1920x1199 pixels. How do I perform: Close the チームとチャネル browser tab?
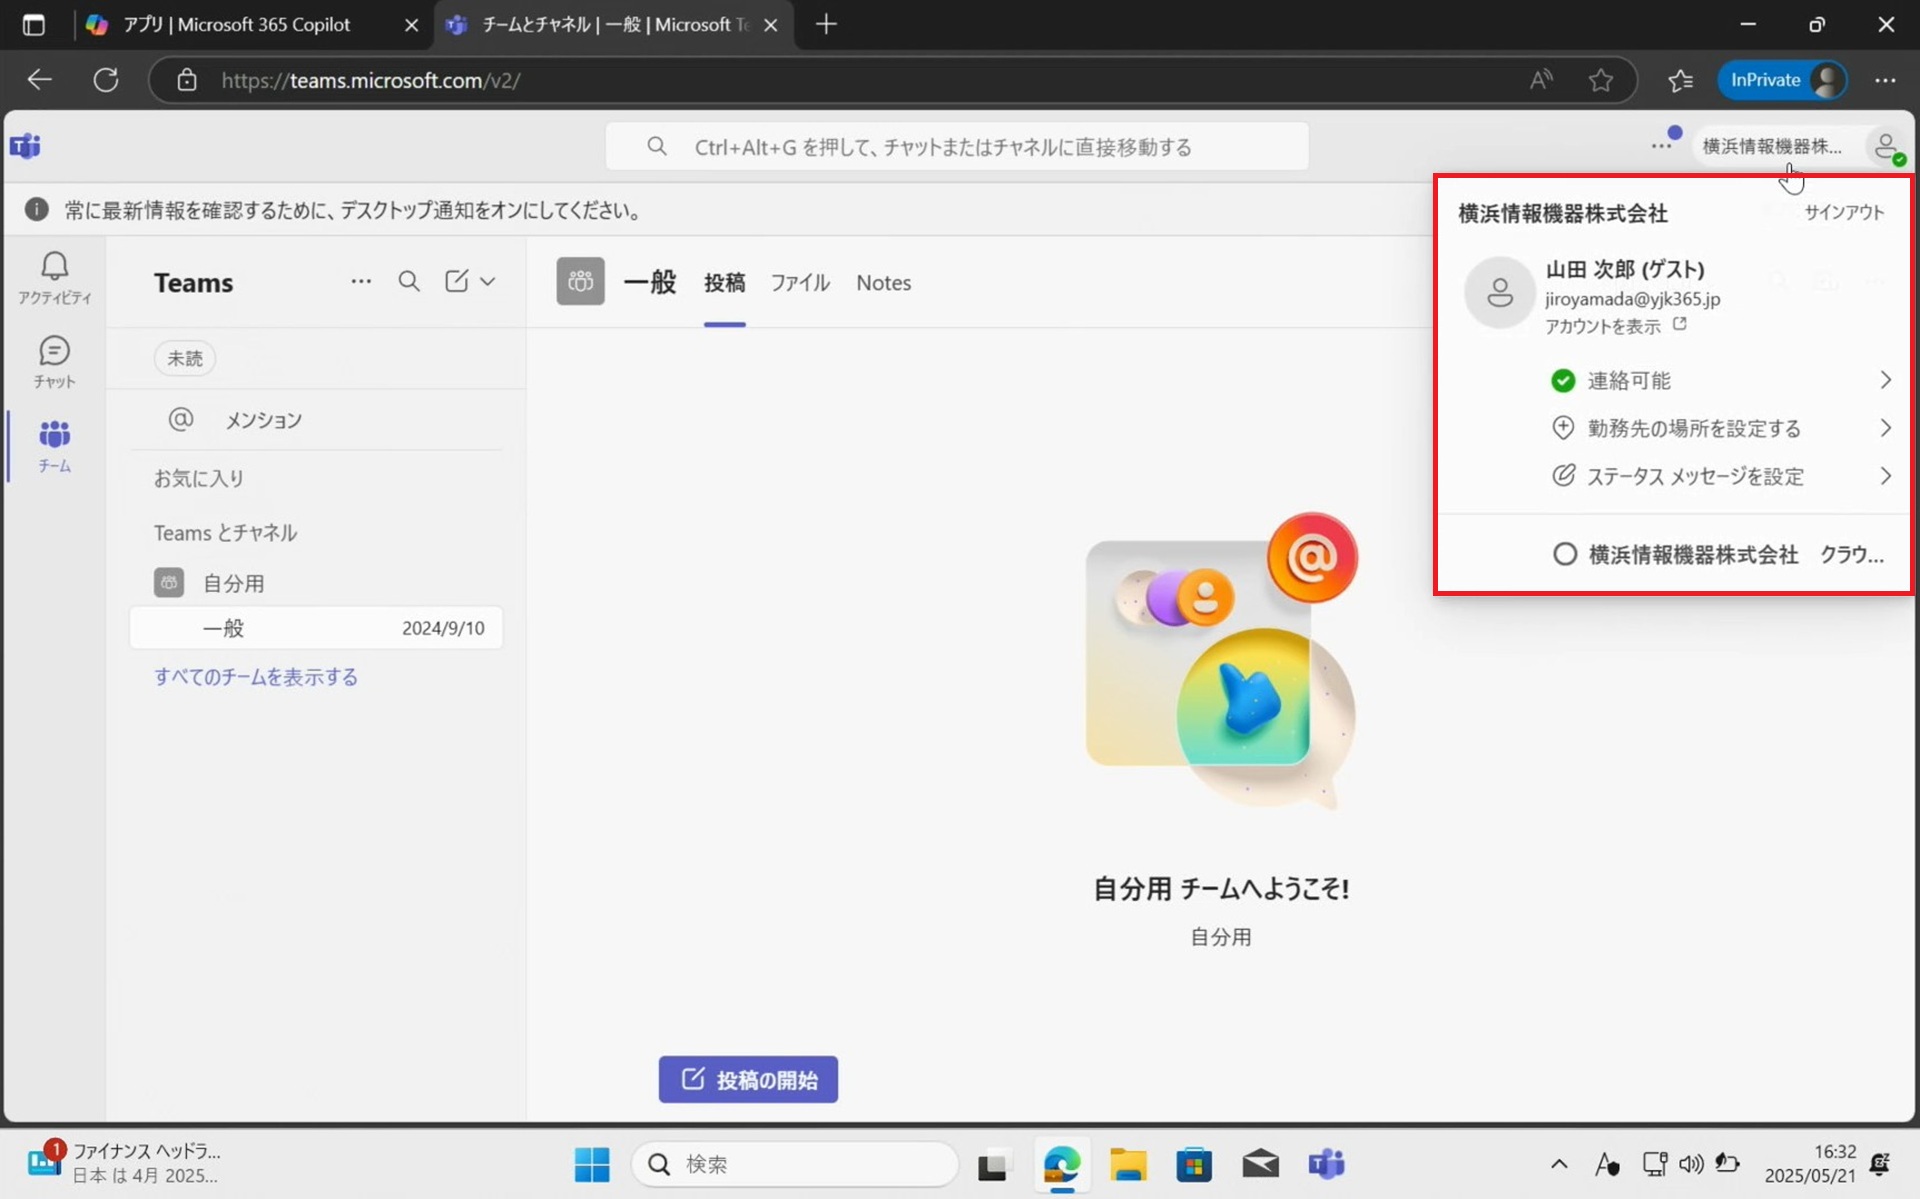771,25
